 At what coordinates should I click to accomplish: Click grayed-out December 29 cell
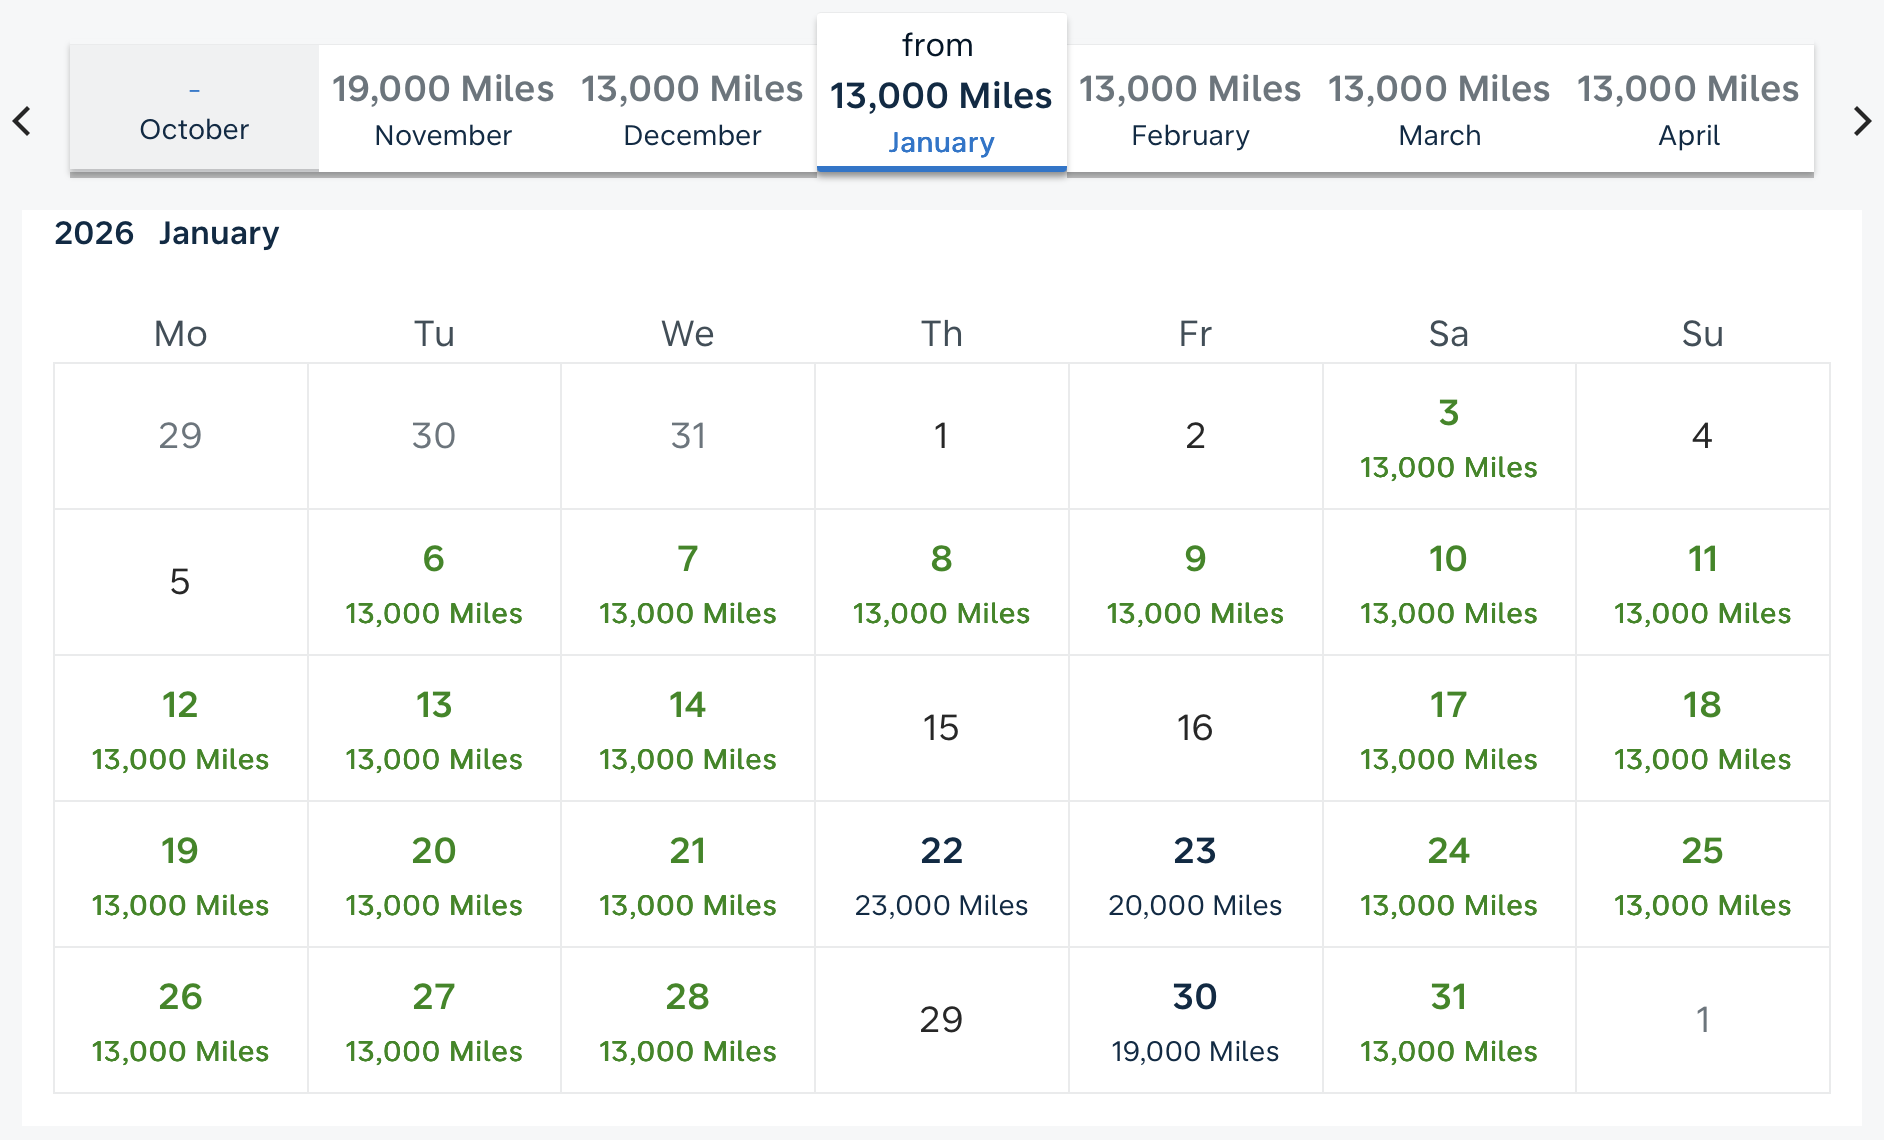(x=180, y=435)
